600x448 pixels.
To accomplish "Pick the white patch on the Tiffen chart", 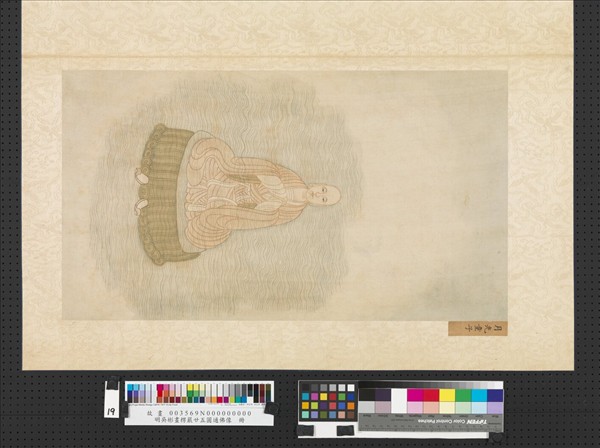I will tap(398, 395).
